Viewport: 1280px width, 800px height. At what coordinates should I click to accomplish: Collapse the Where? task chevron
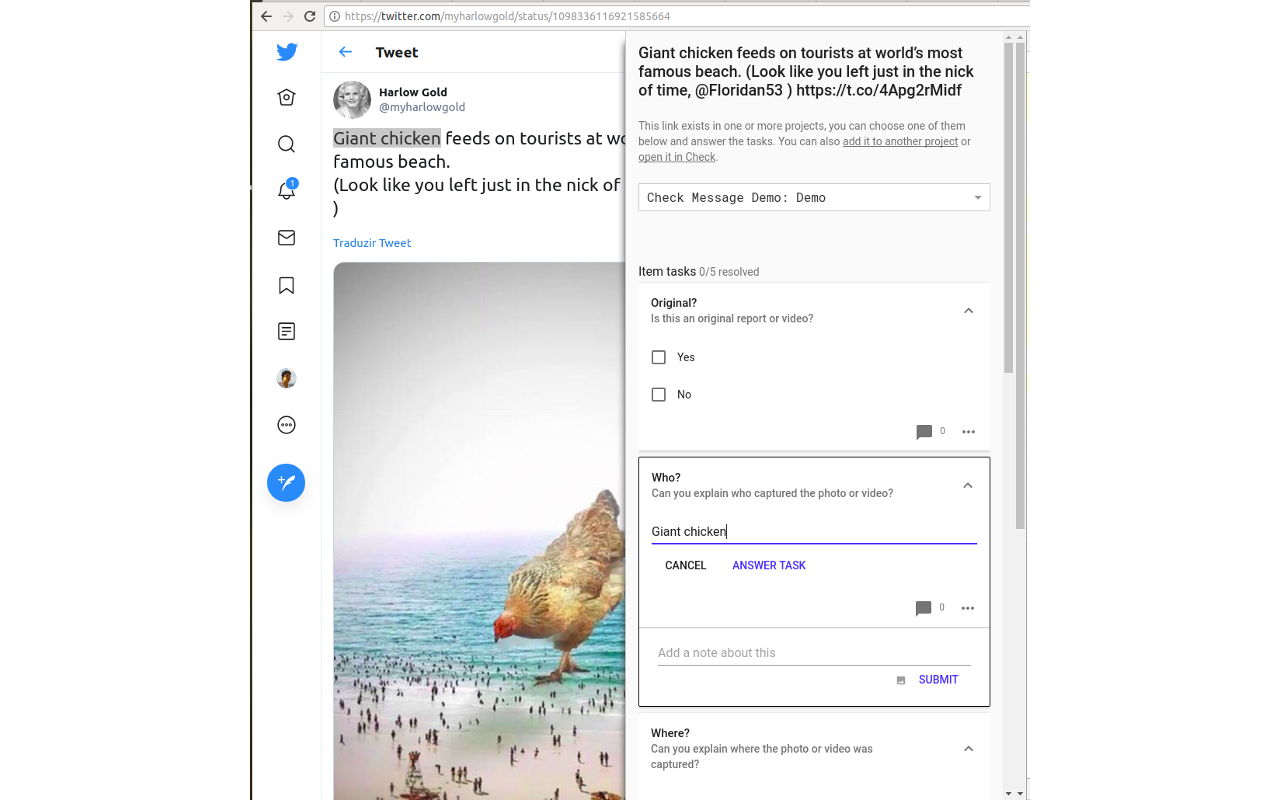968,749
